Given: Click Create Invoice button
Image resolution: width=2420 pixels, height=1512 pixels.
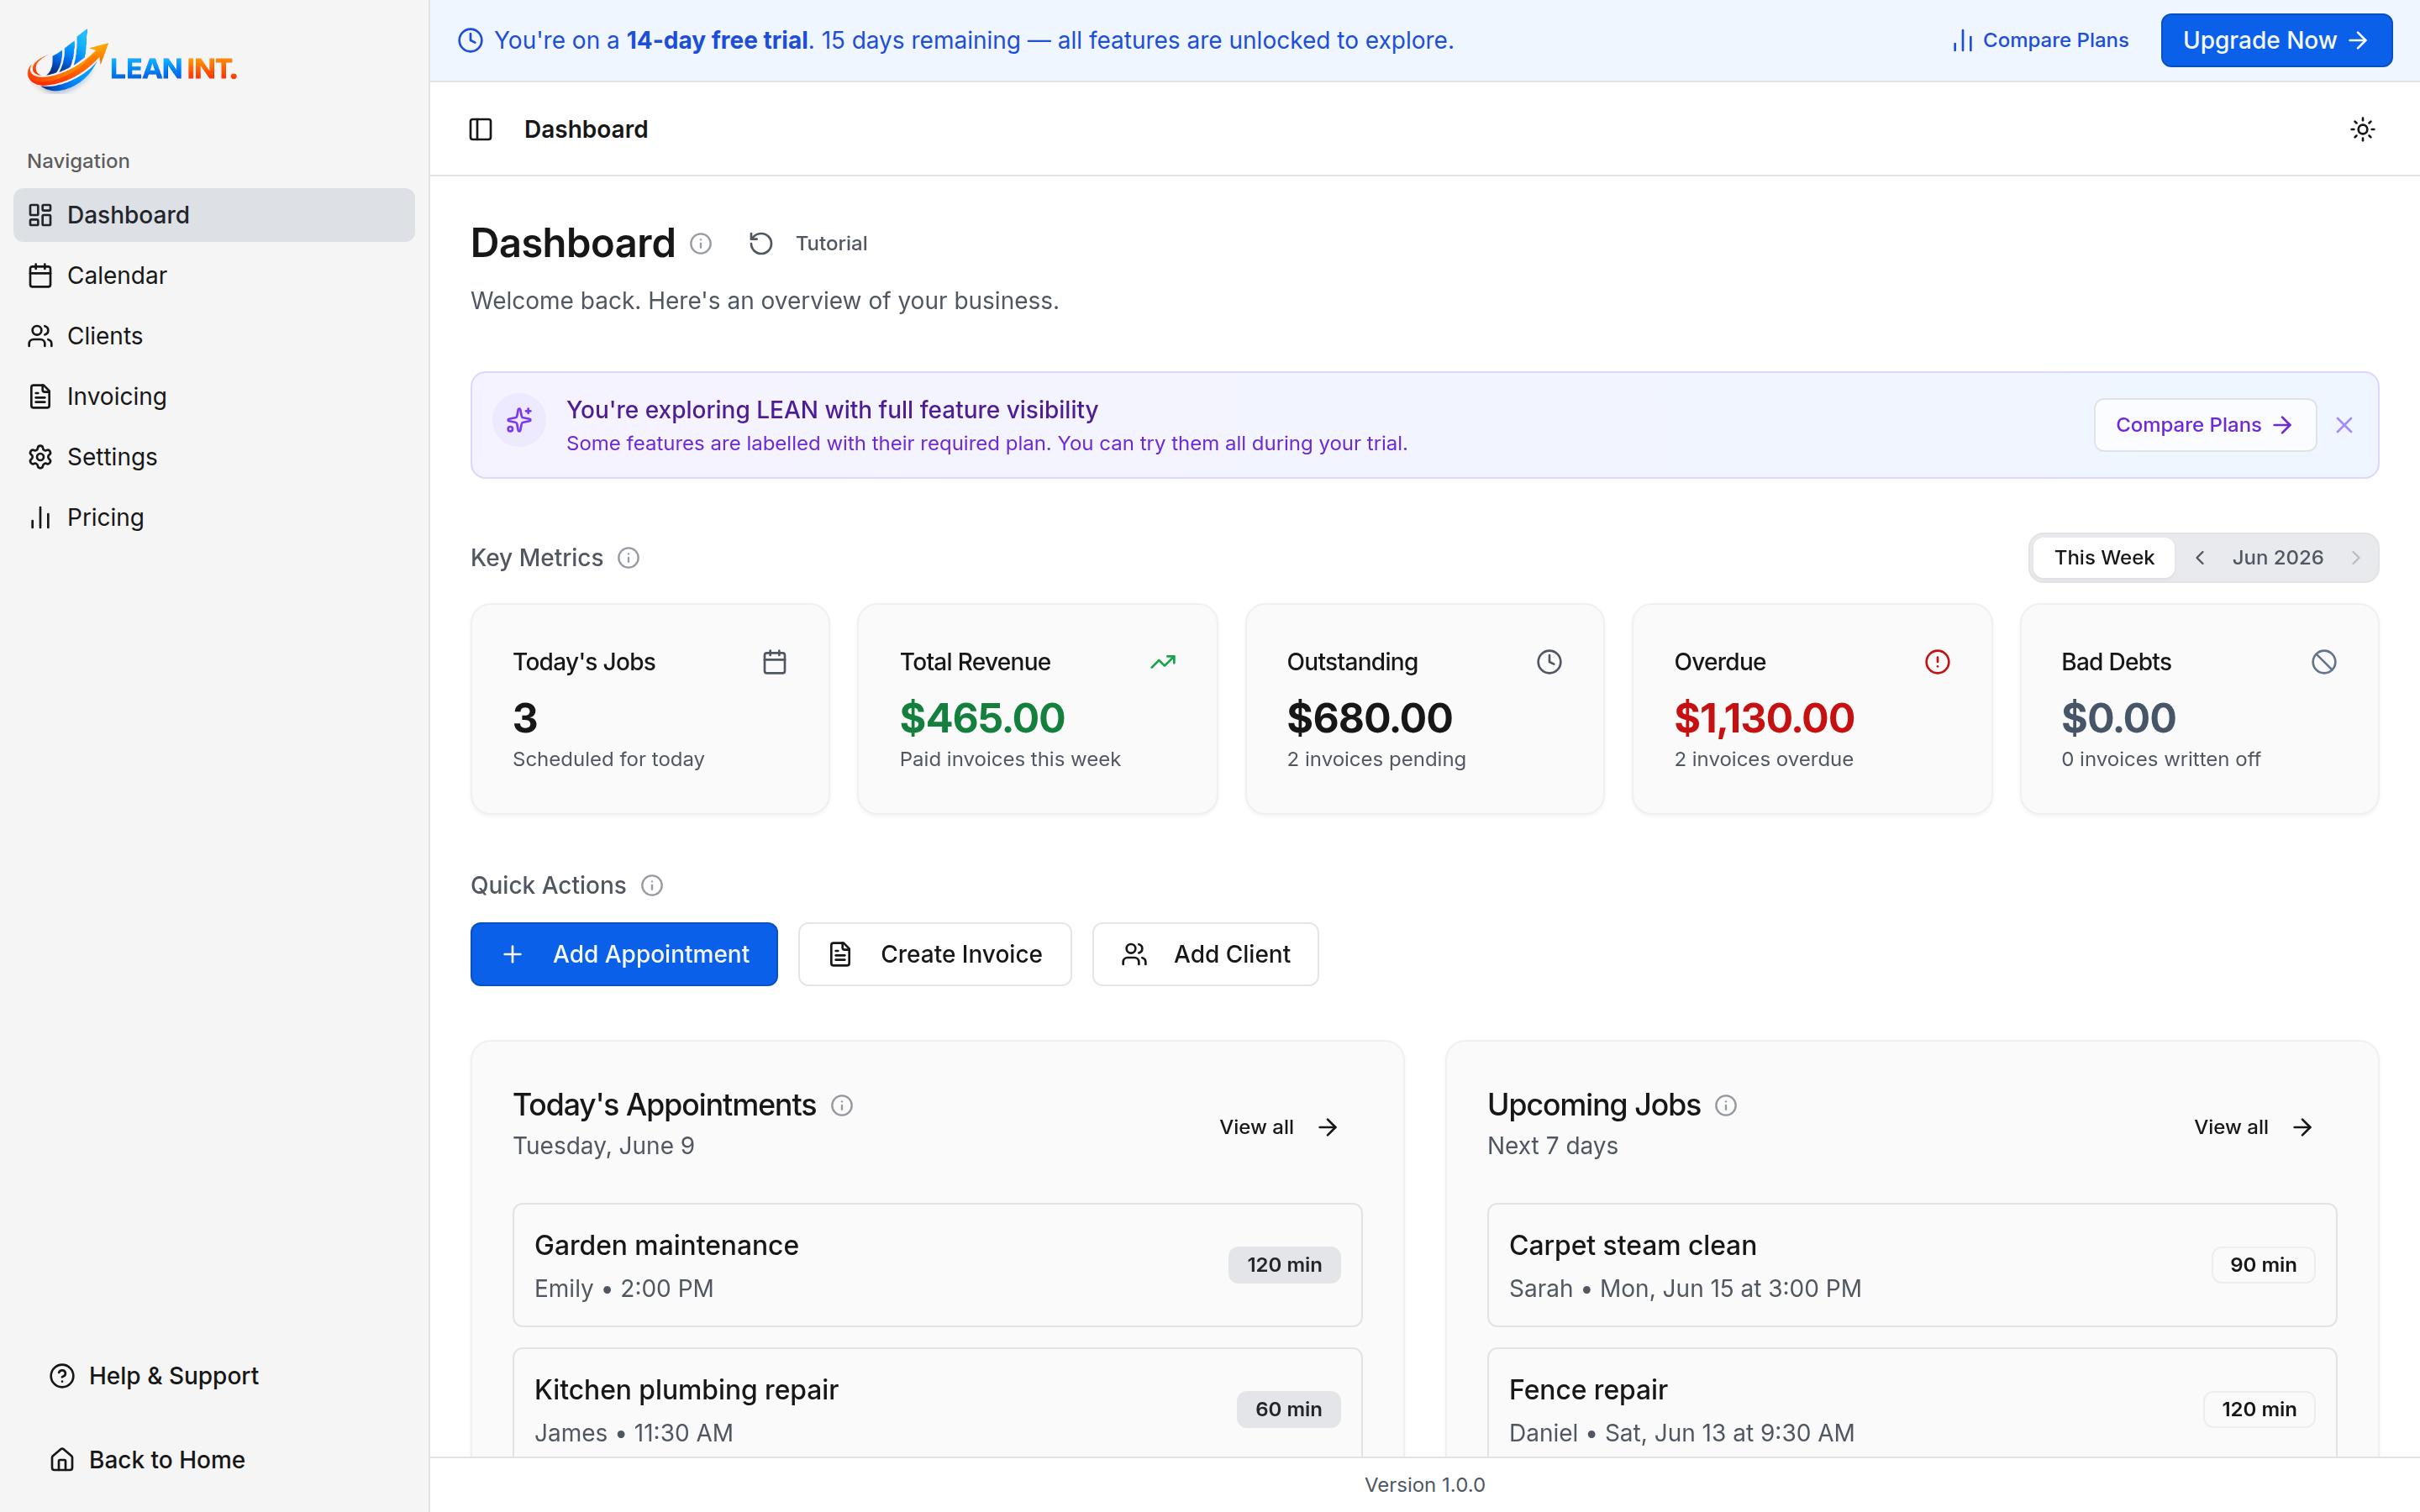Looking at the screenshot, I should tap(934, 954).
